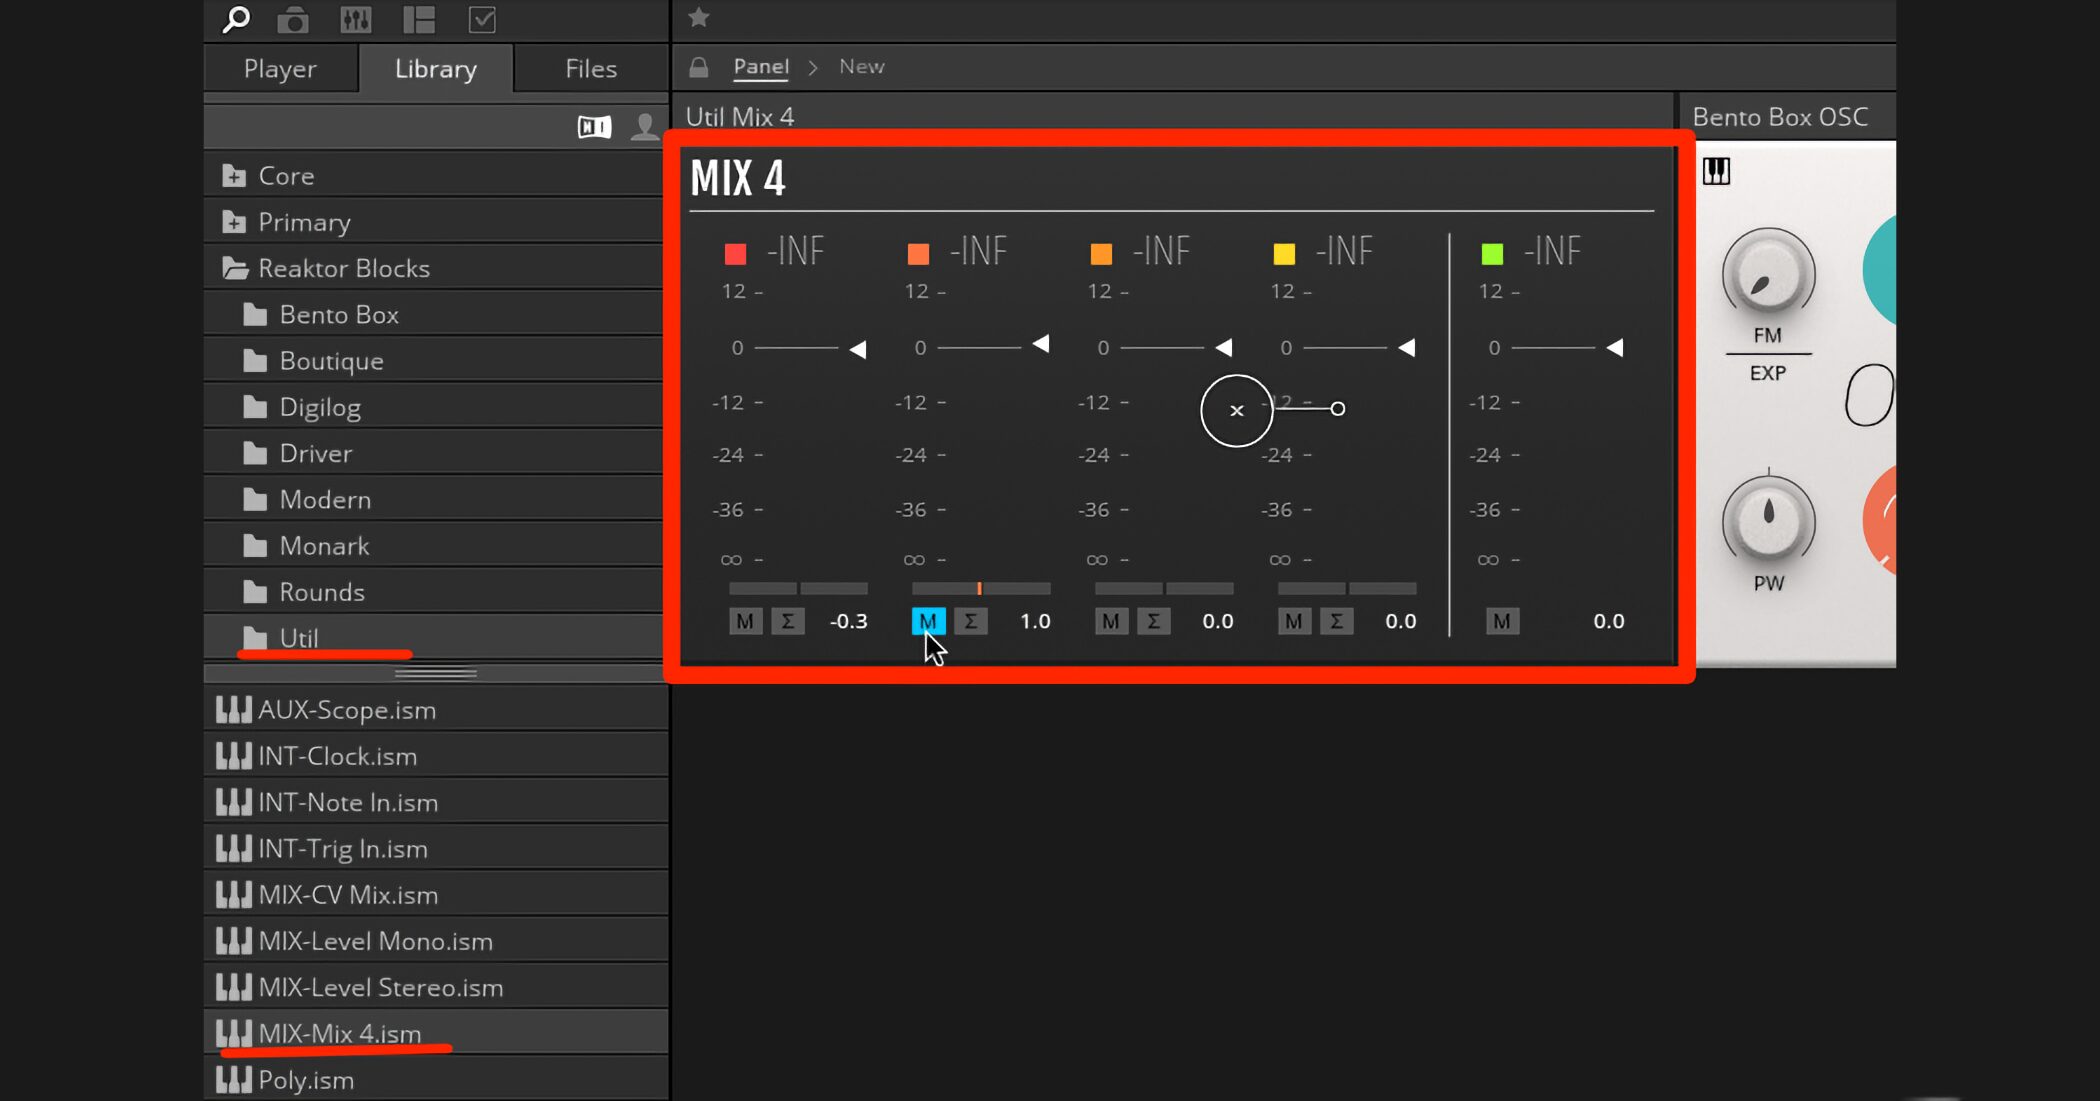Open the search magnifier tool

tap(236, 19)
